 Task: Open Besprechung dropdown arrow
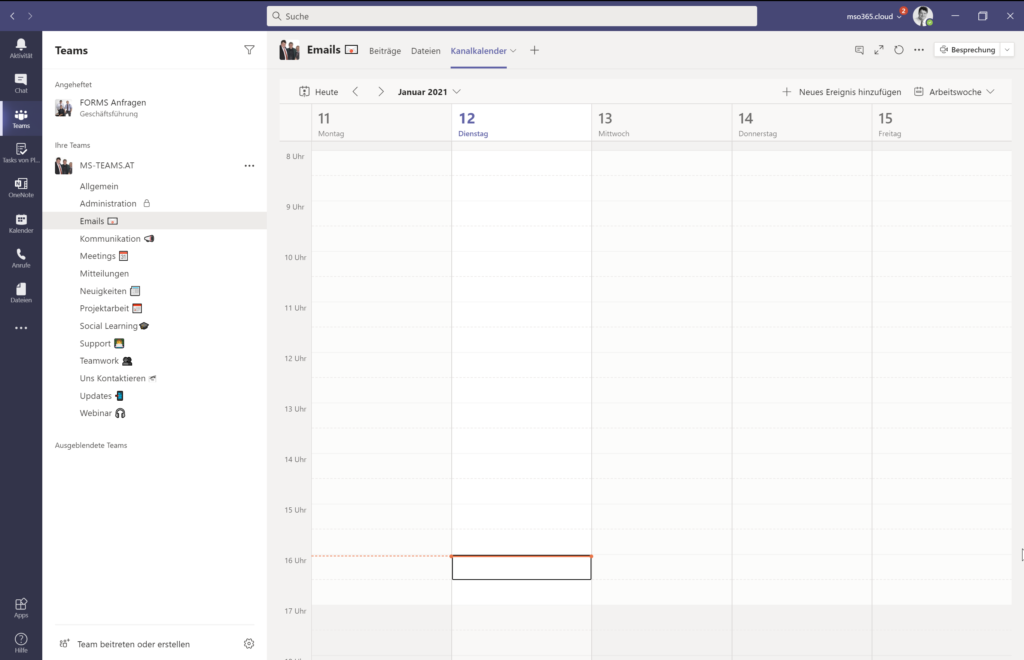tap(1007, 50)
